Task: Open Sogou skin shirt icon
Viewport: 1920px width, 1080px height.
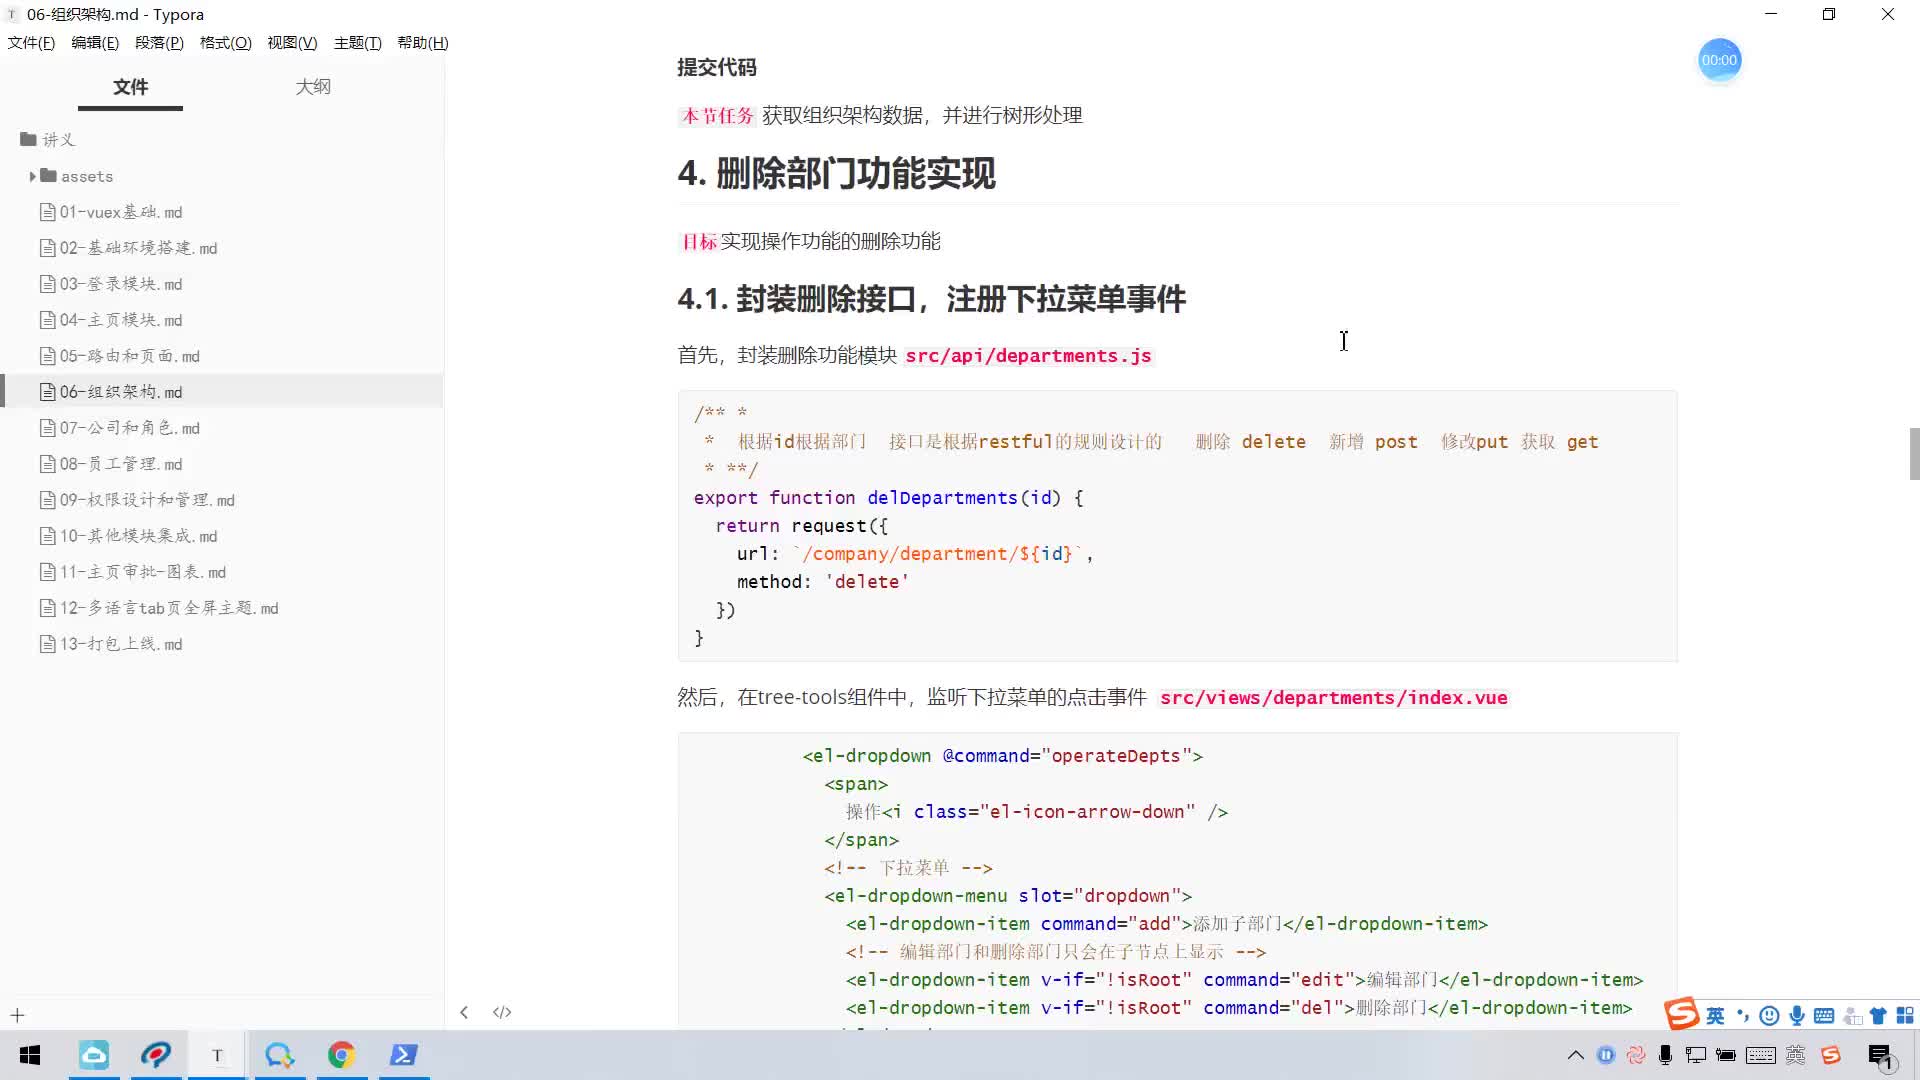Action: pos(1878,1016)
